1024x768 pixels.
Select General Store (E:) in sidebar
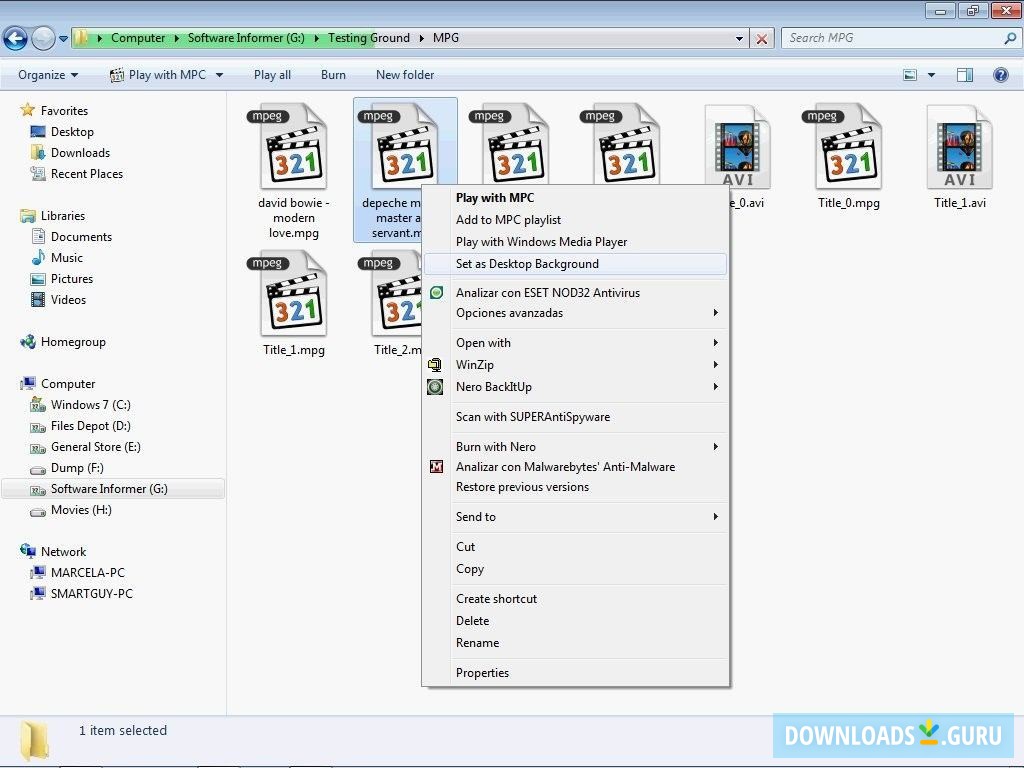point(95,447)
